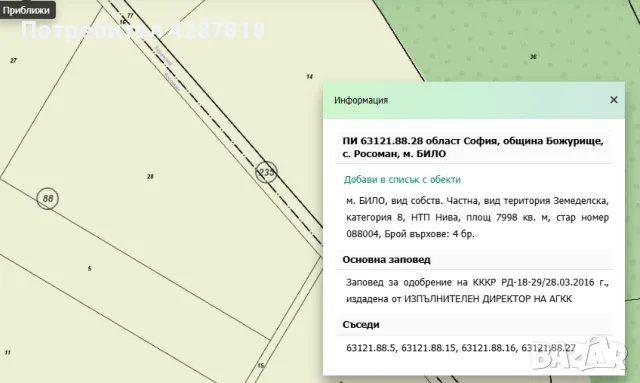Click the Добави в списък с обекти link
640x383 pixels.
(x=402, y=180)
